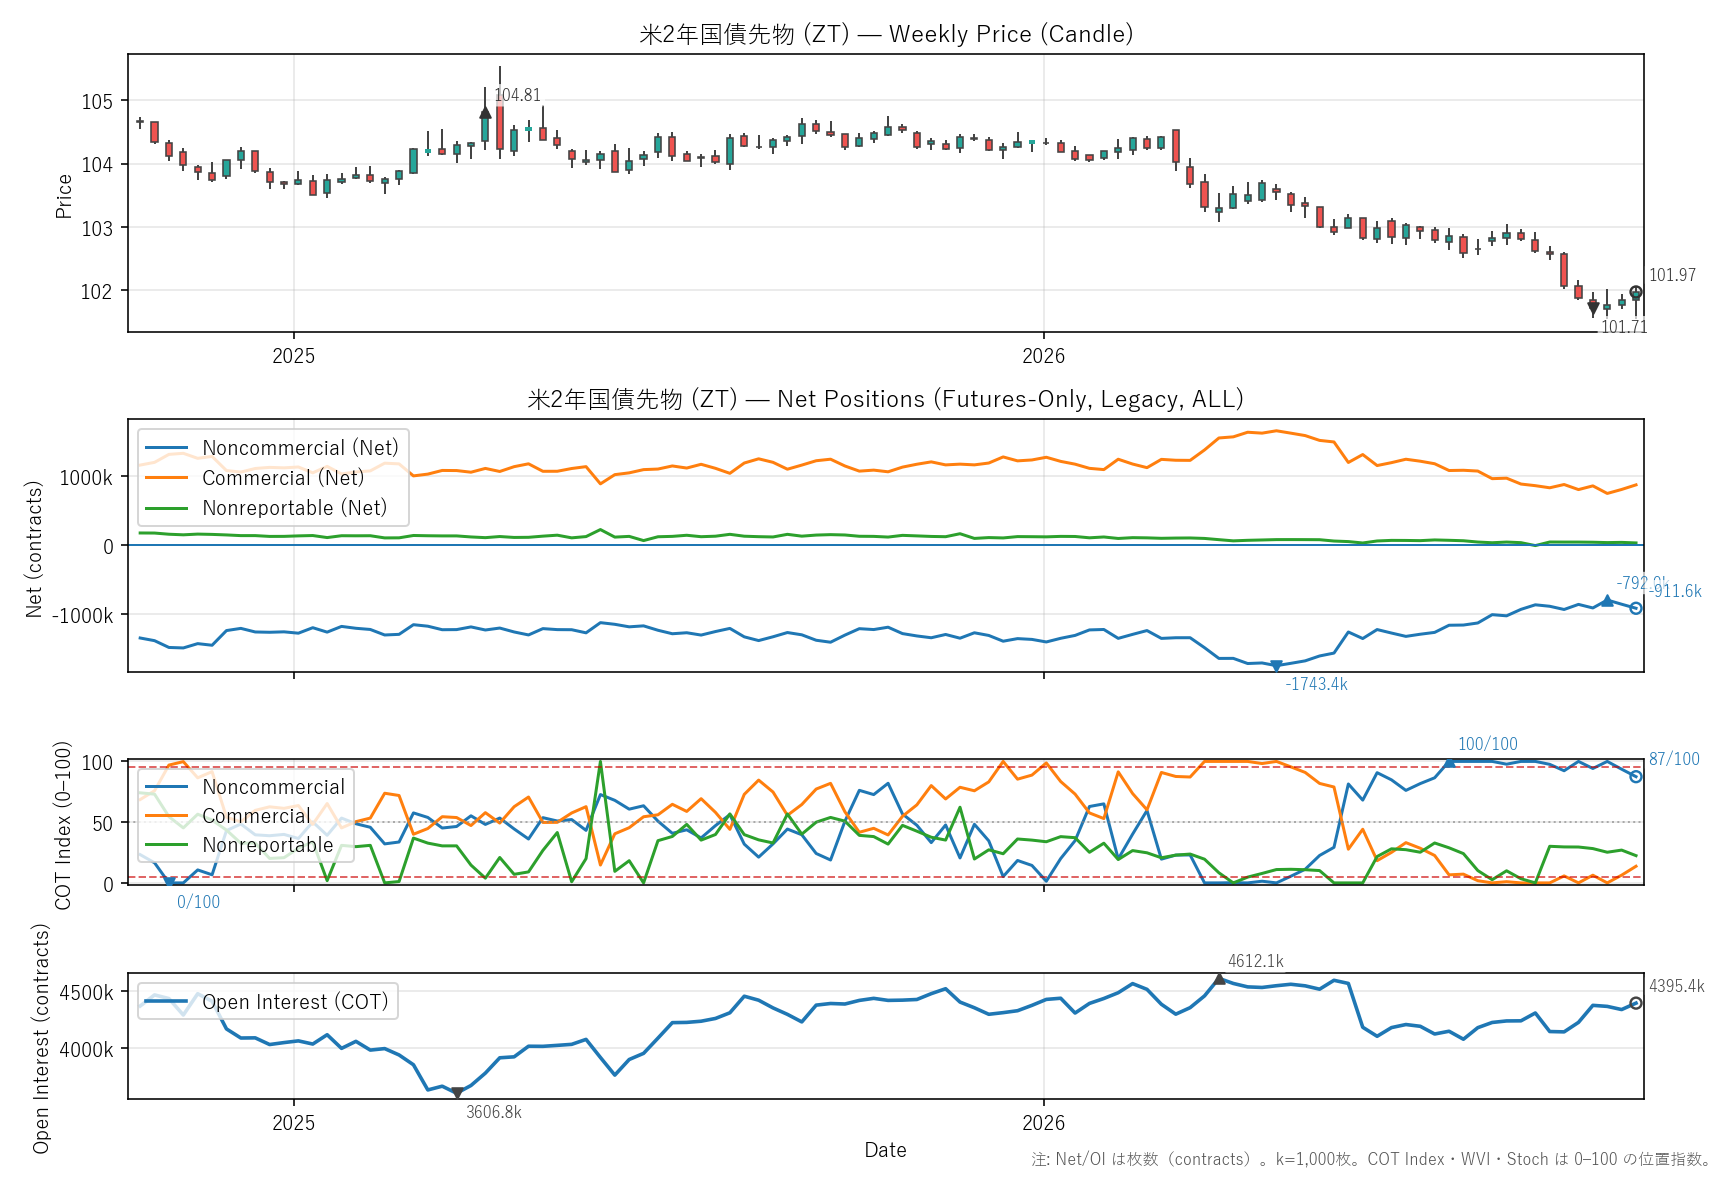Click the Net (contracts) axis label
Screen dimensions: 1728x1180
[x=35, y=549]
